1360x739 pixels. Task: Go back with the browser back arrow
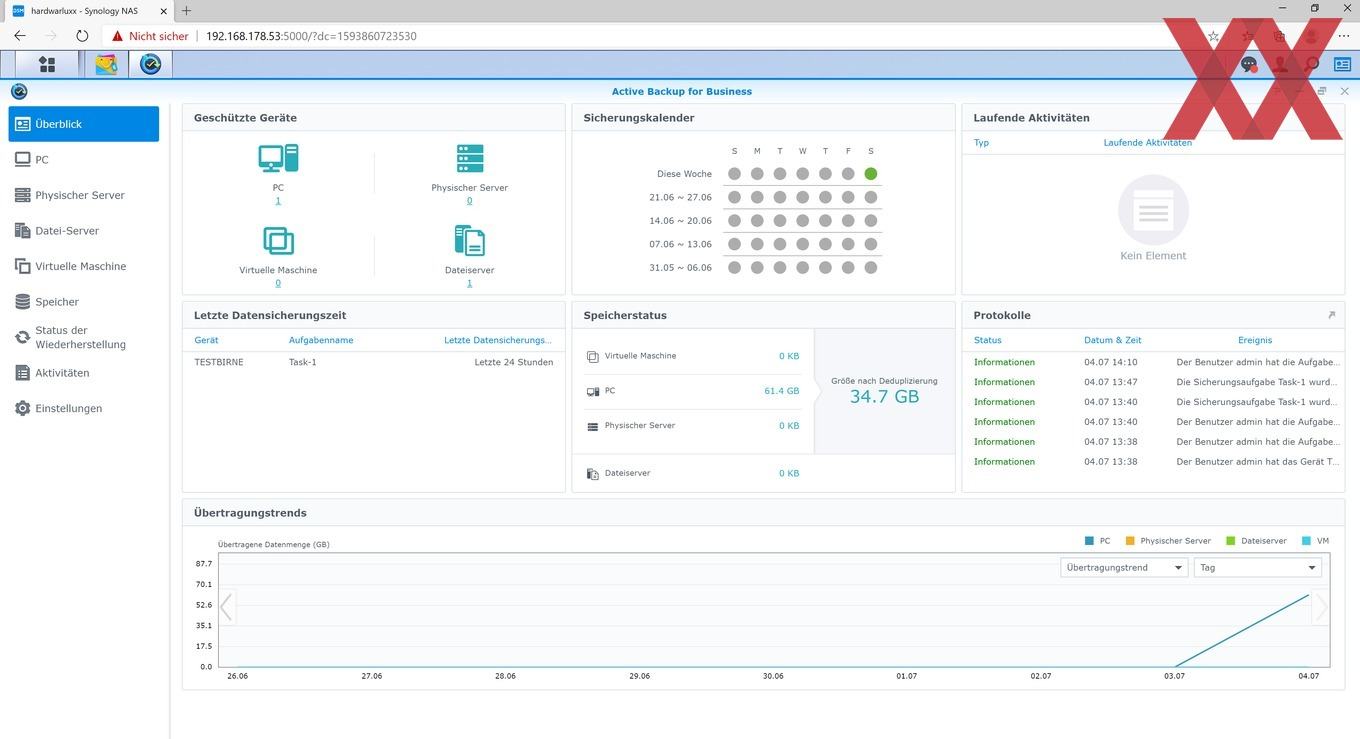20,36
